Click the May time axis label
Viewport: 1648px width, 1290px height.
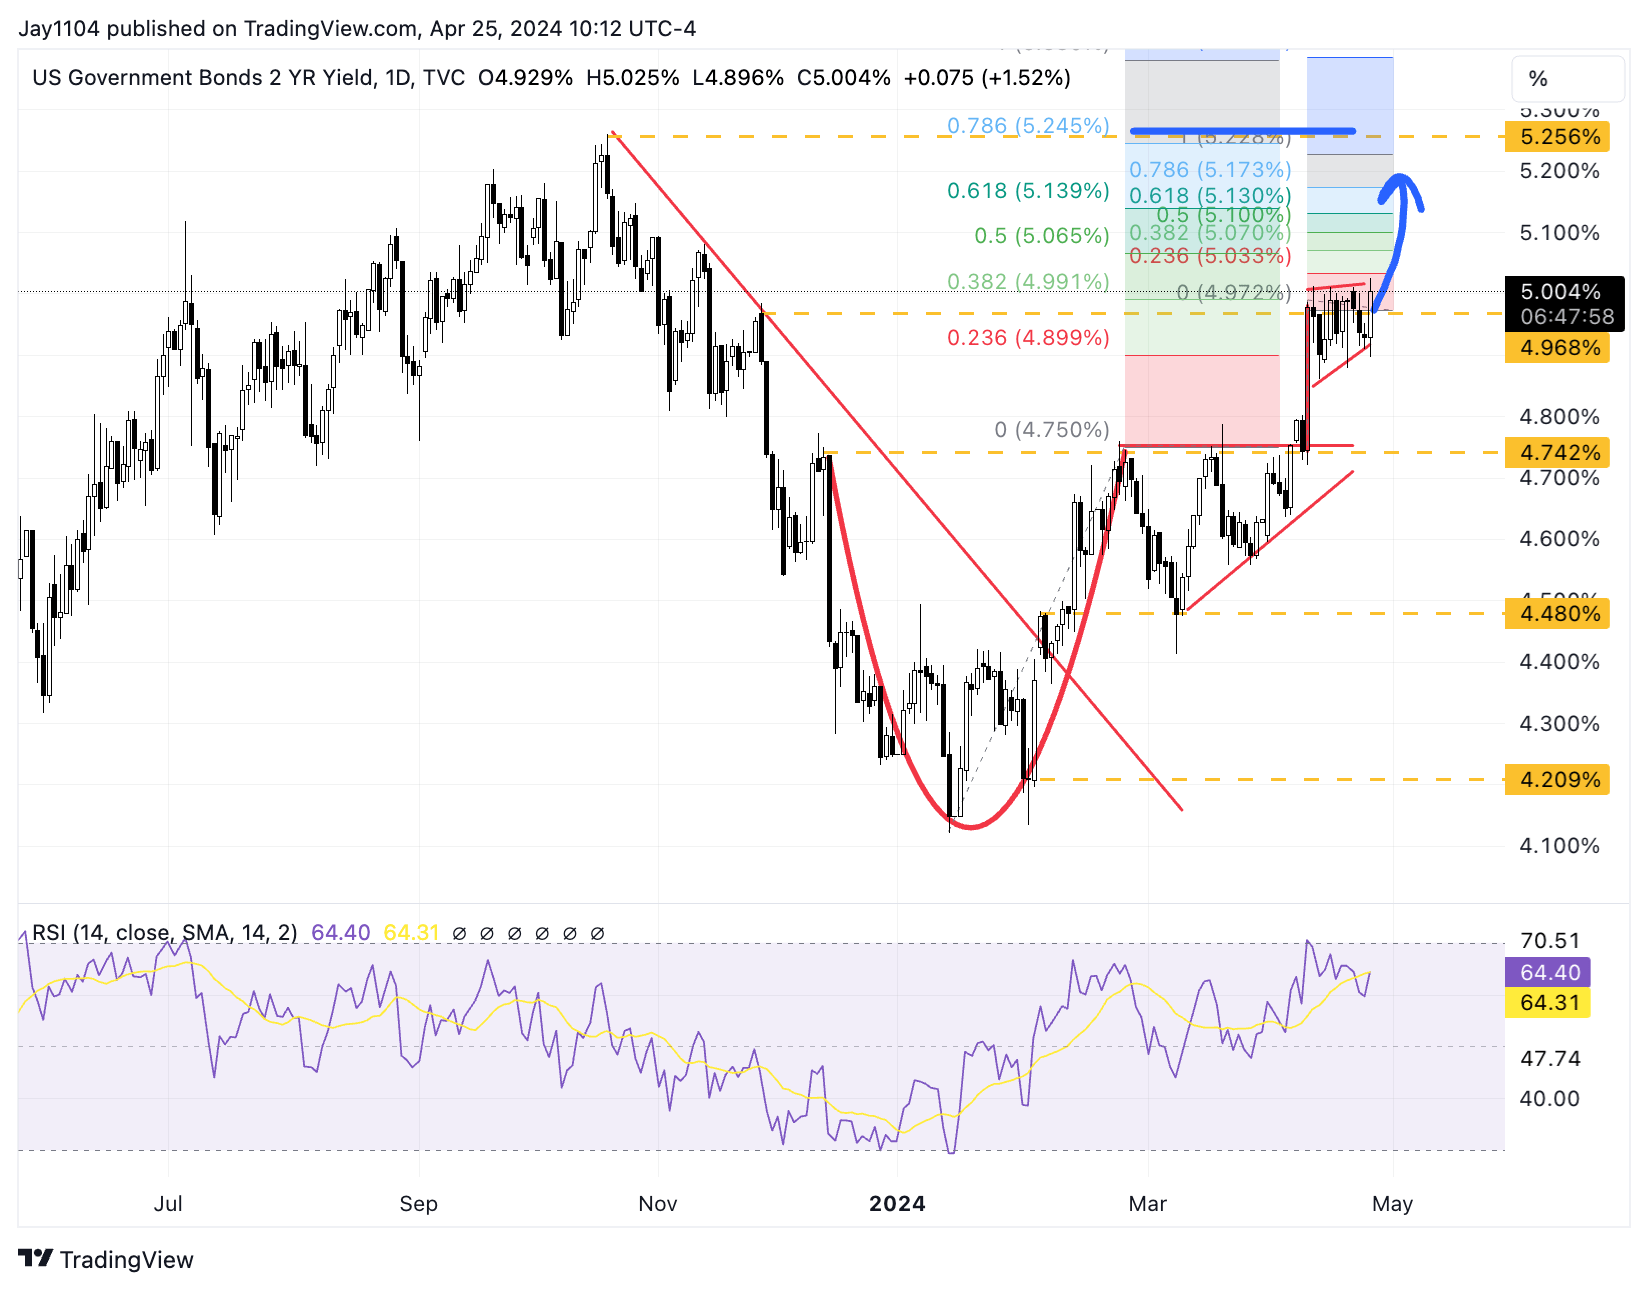pos(1392,1204)
